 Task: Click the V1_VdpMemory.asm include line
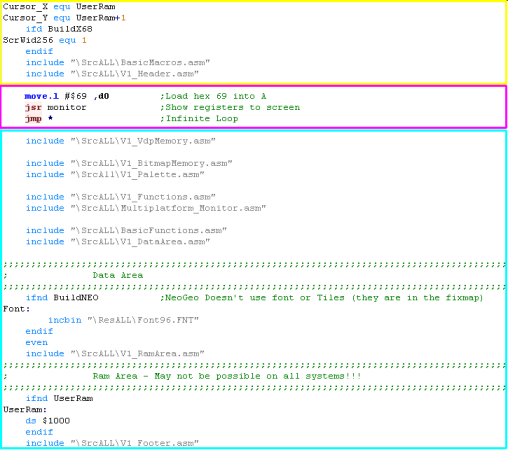point(121,141)
